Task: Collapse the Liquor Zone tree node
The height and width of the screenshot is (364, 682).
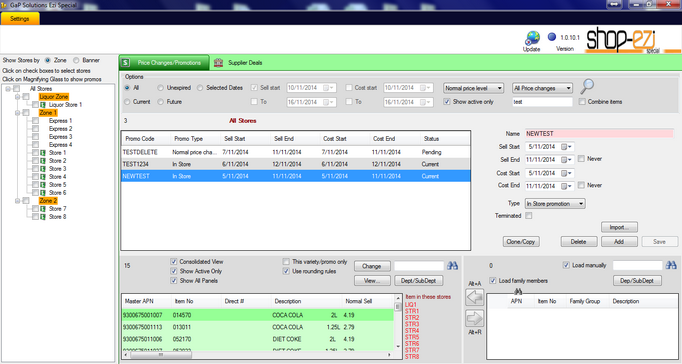Action: (17, 97)
